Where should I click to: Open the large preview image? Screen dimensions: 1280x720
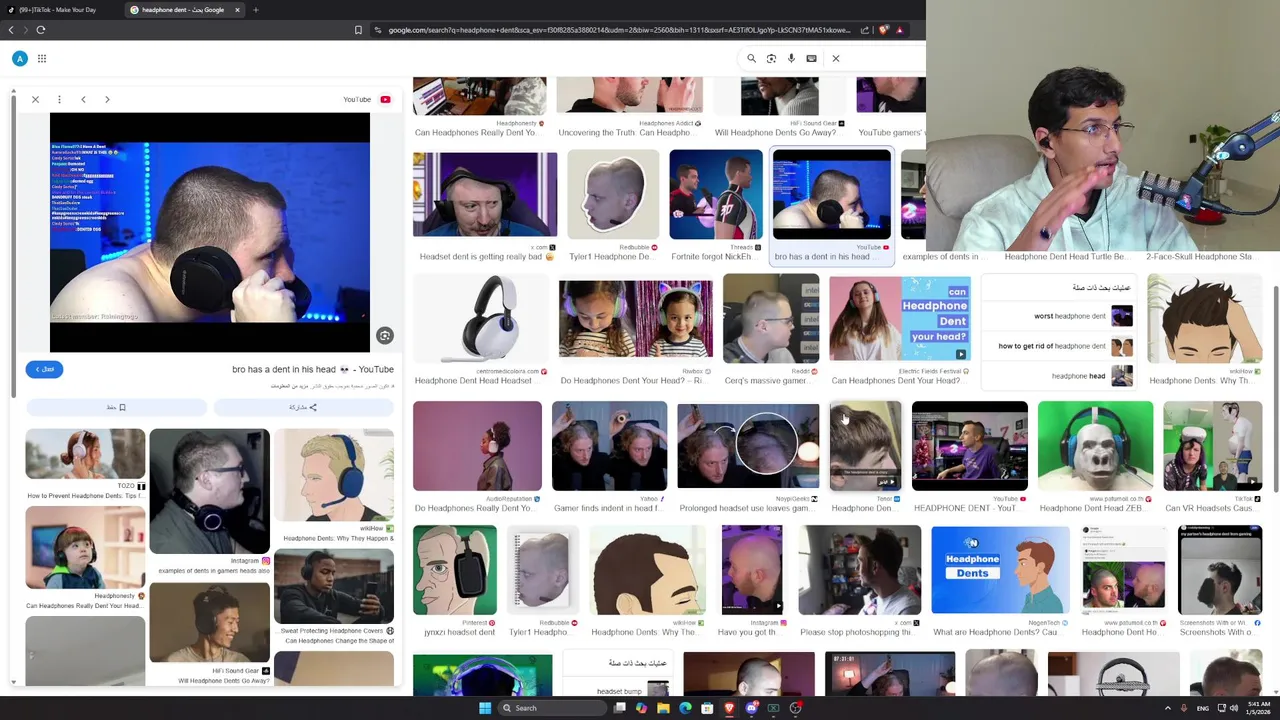pyautogui.click(x=210, y=232)
